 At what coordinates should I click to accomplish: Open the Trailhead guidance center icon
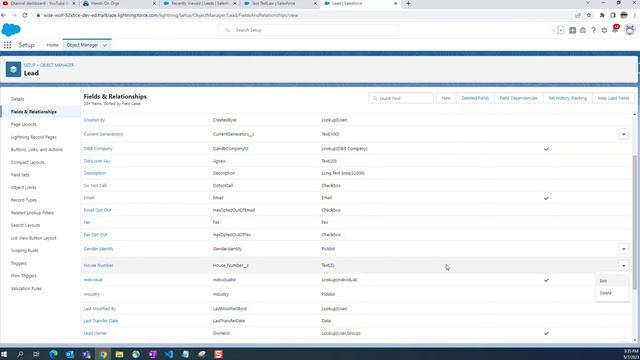coord(583,30)
